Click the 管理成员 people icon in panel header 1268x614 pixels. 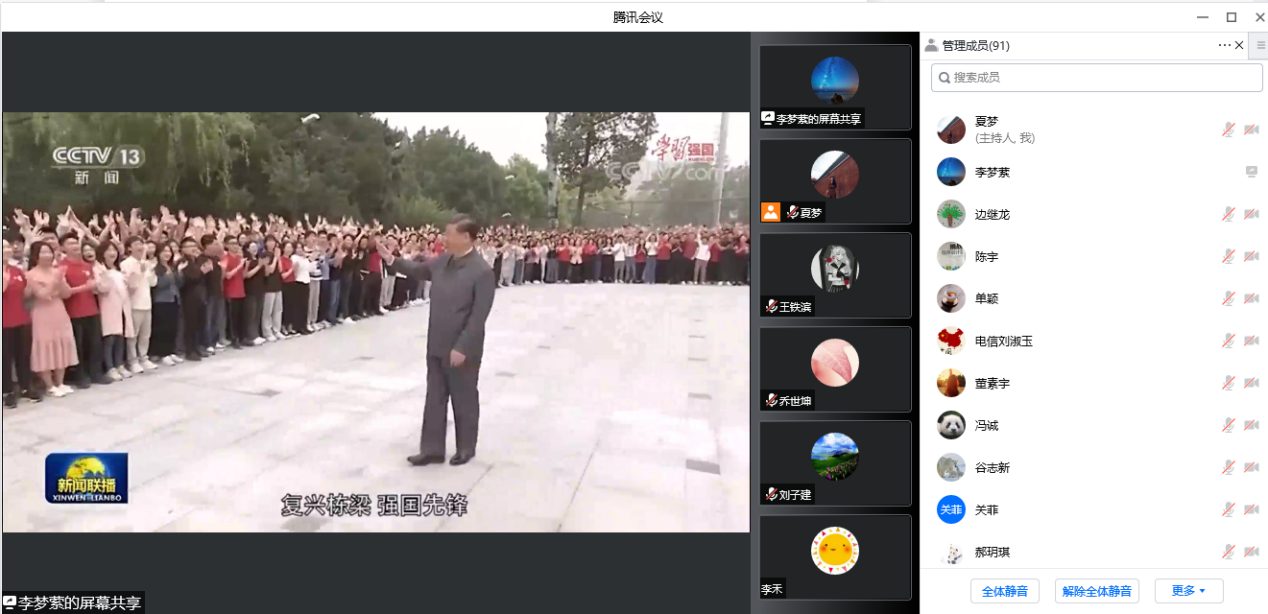coord(931,45)
